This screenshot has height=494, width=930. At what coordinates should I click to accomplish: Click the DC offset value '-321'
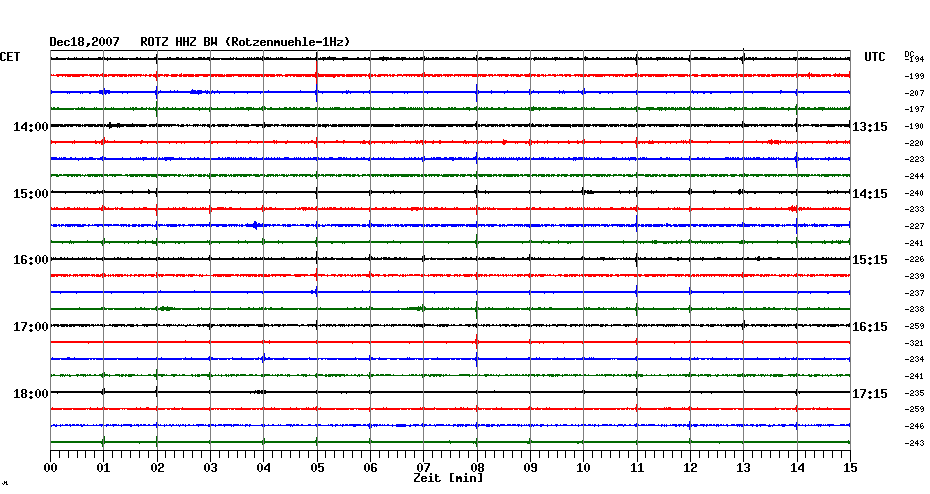tap(915, 343)
